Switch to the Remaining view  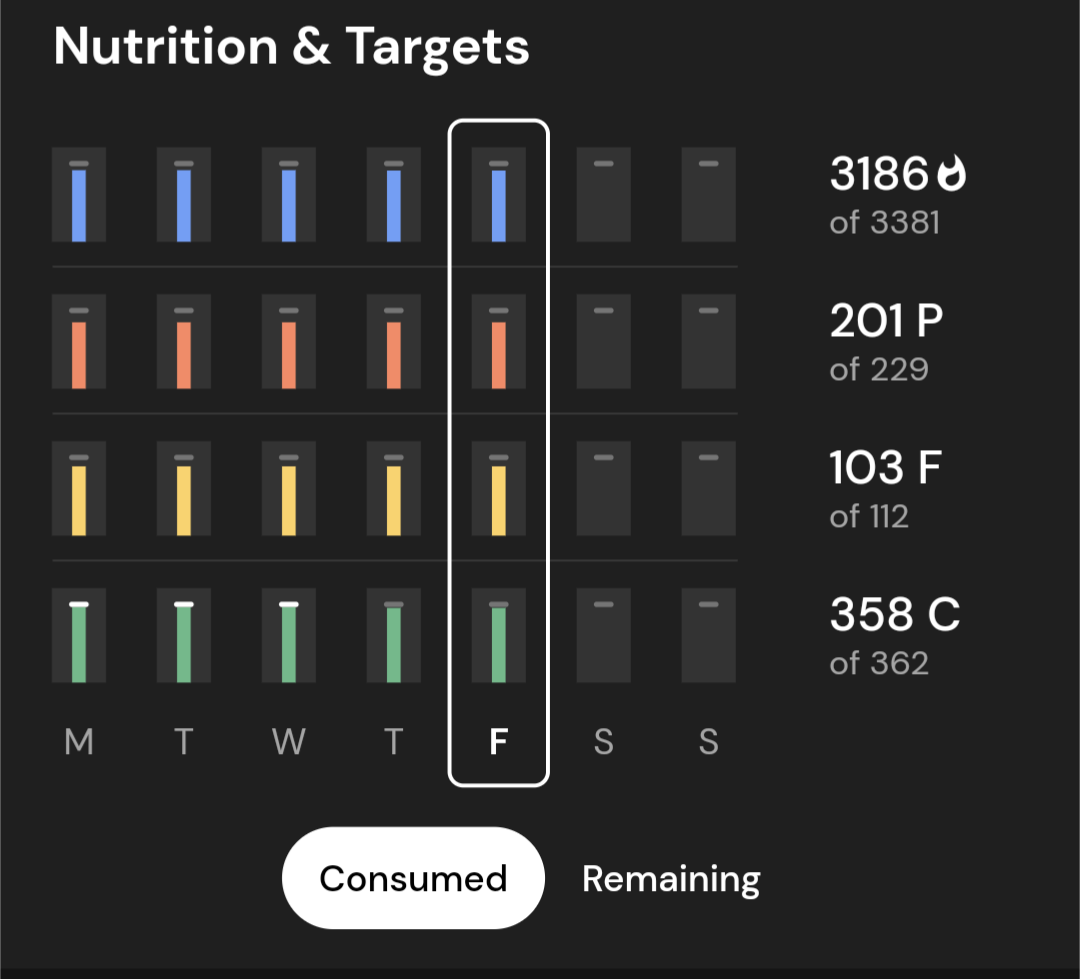click(671, 878)
